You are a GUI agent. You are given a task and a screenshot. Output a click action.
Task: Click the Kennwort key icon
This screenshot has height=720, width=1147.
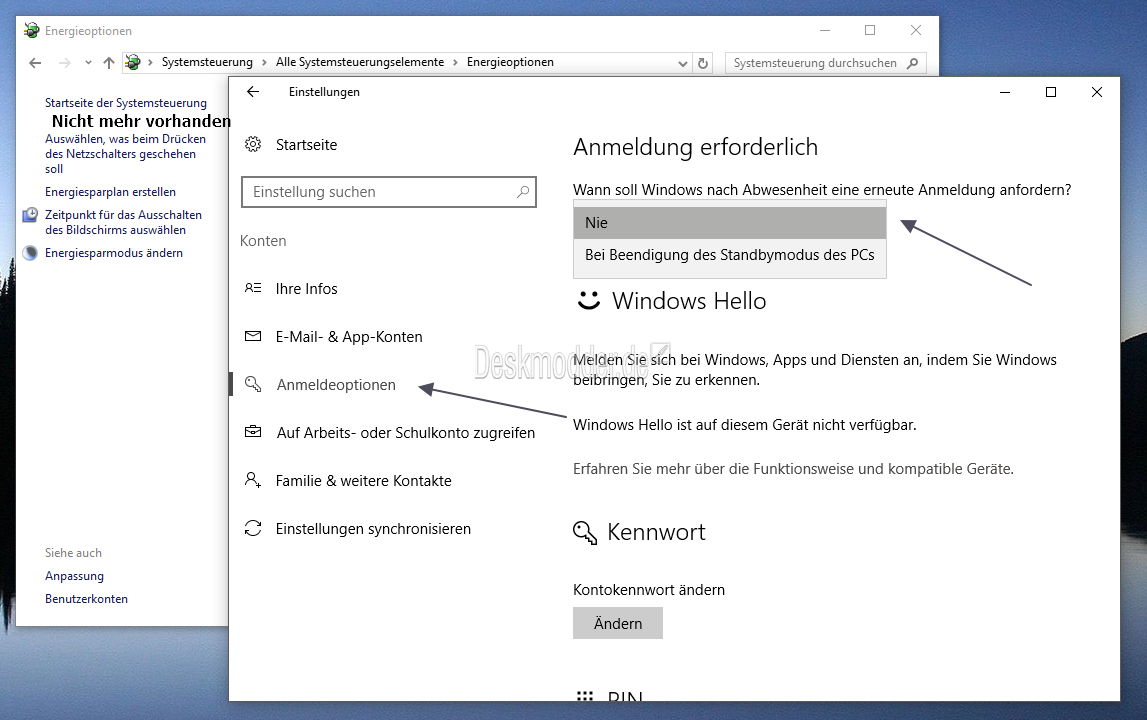pos(585,533)
